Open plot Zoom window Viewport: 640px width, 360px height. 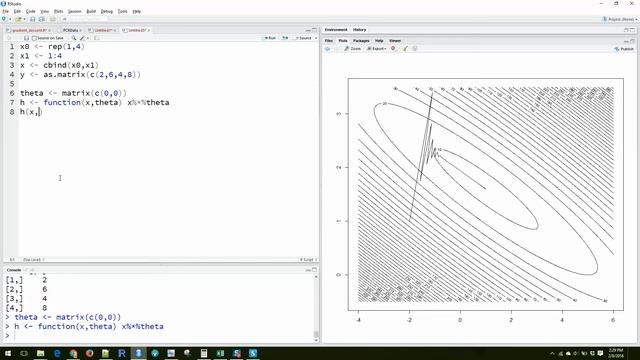pyautogui.click(x=353, y=49)
